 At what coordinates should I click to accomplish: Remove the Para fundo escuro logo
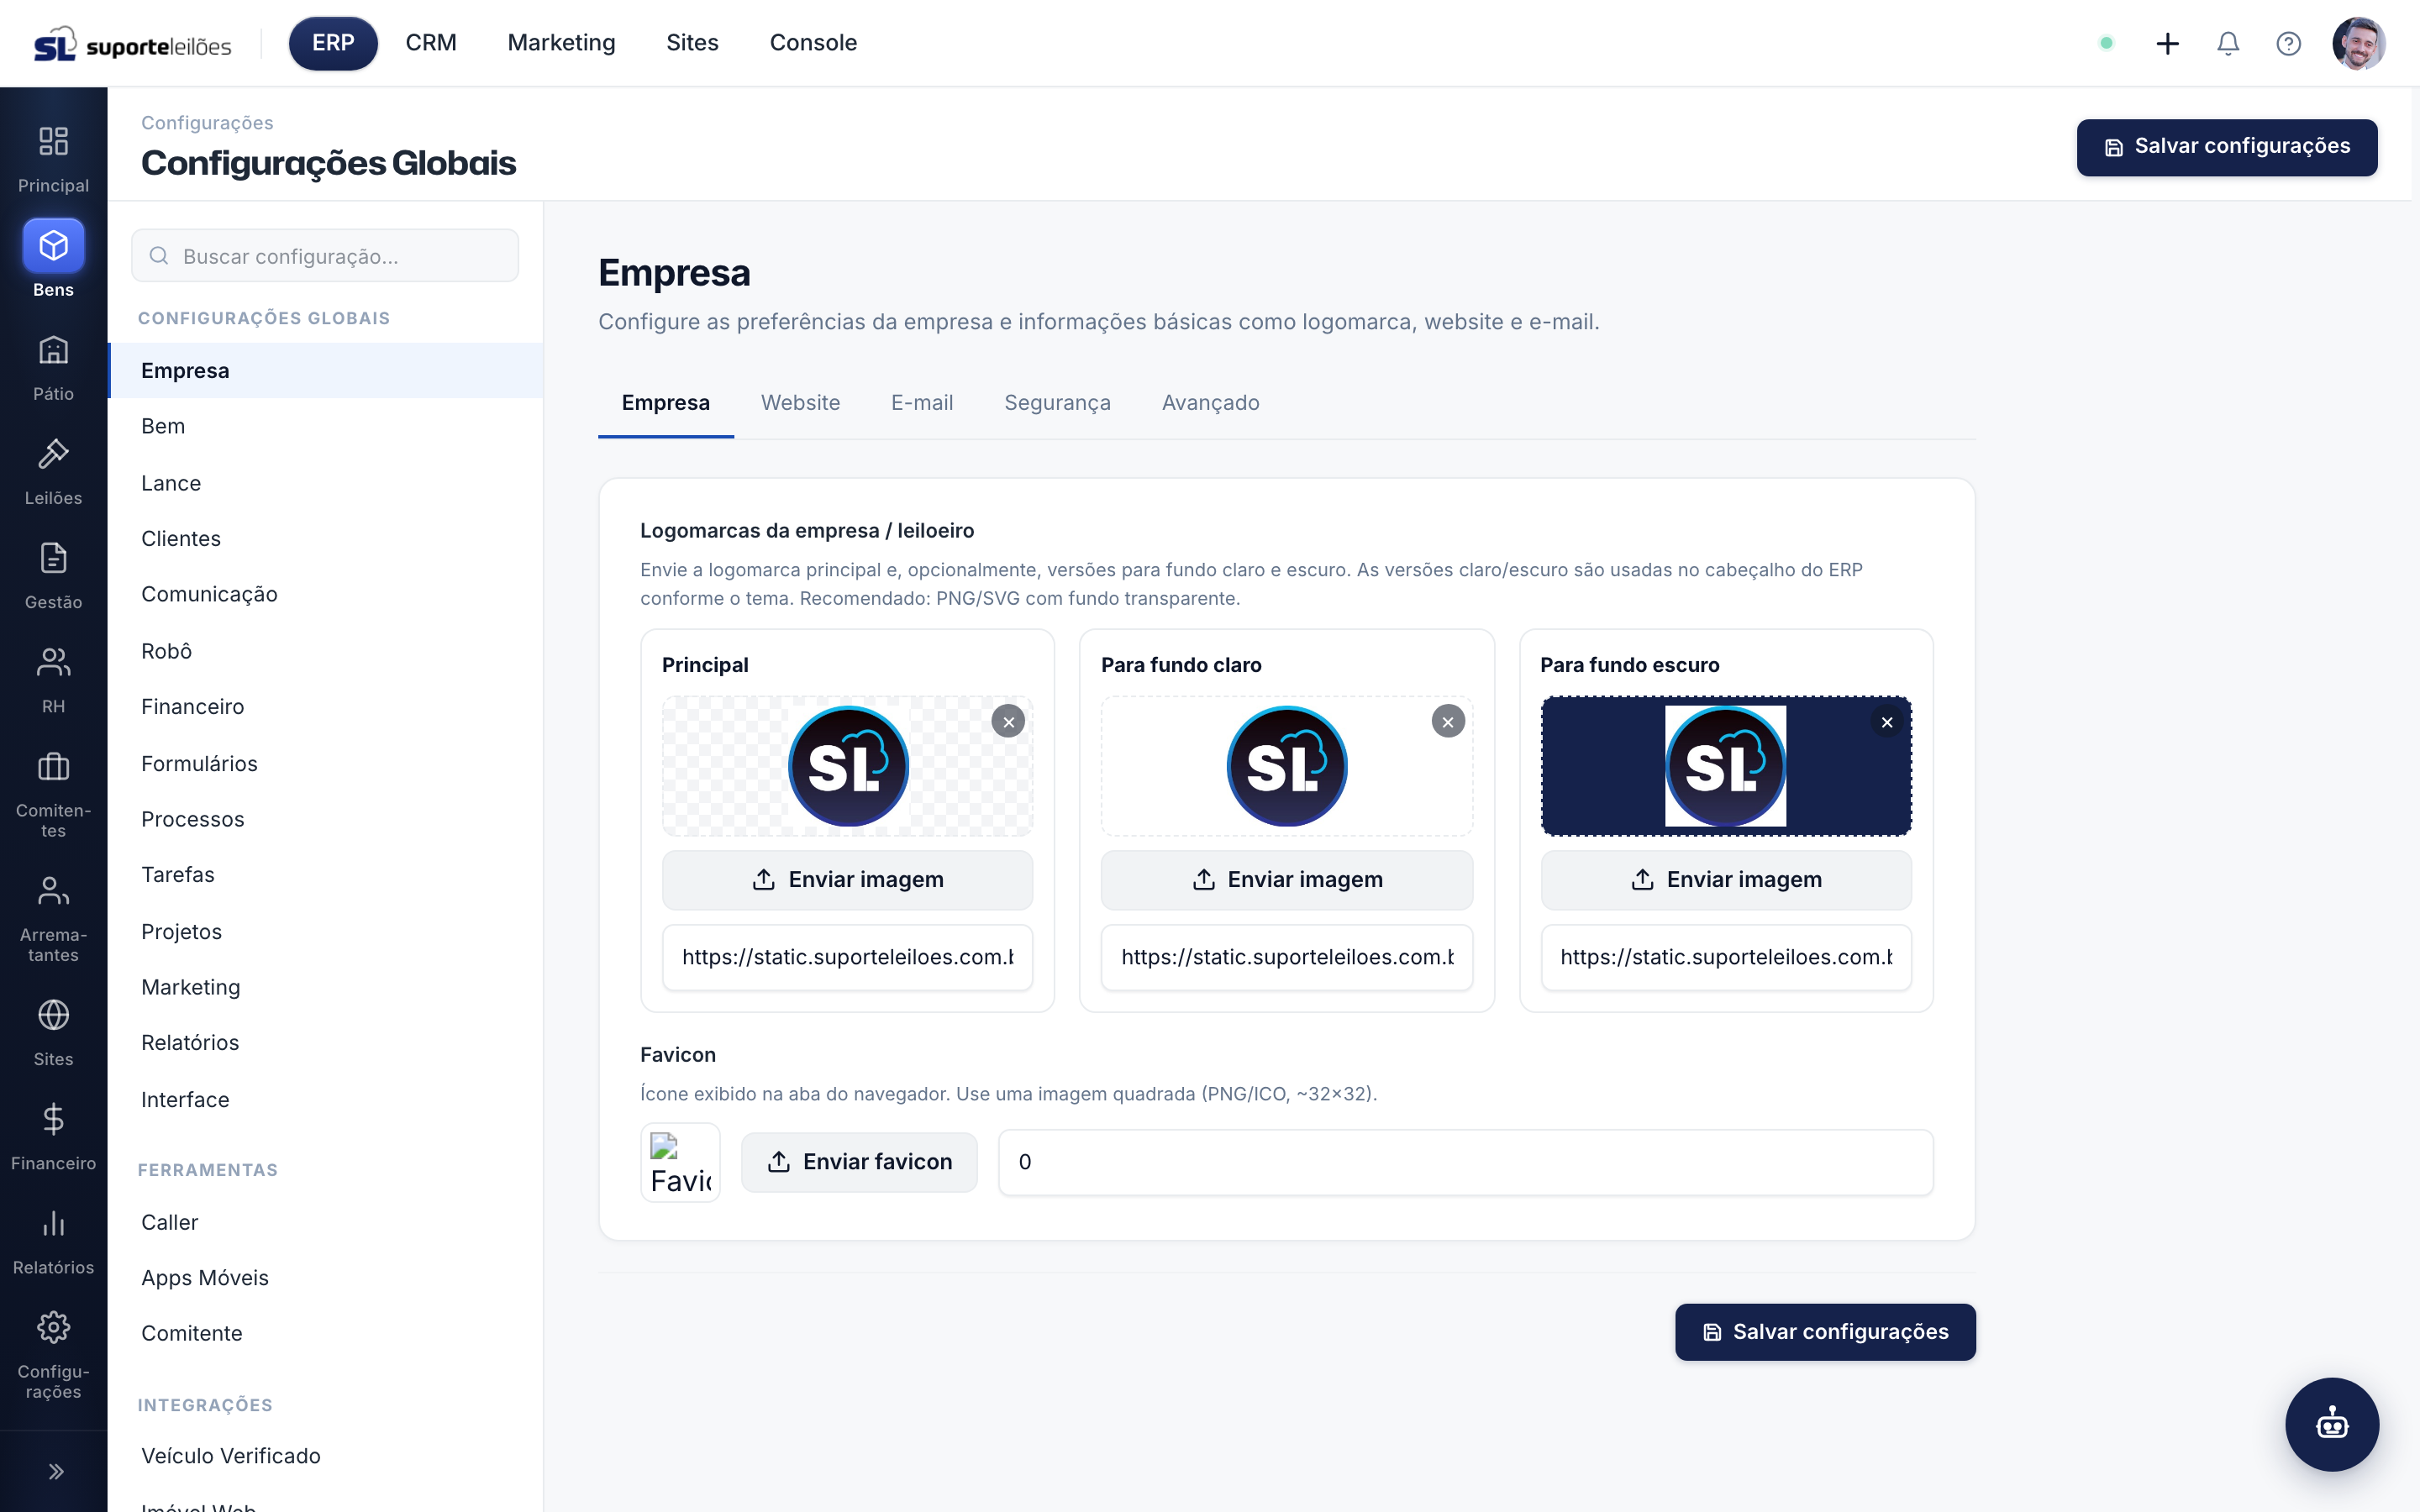1886,721
